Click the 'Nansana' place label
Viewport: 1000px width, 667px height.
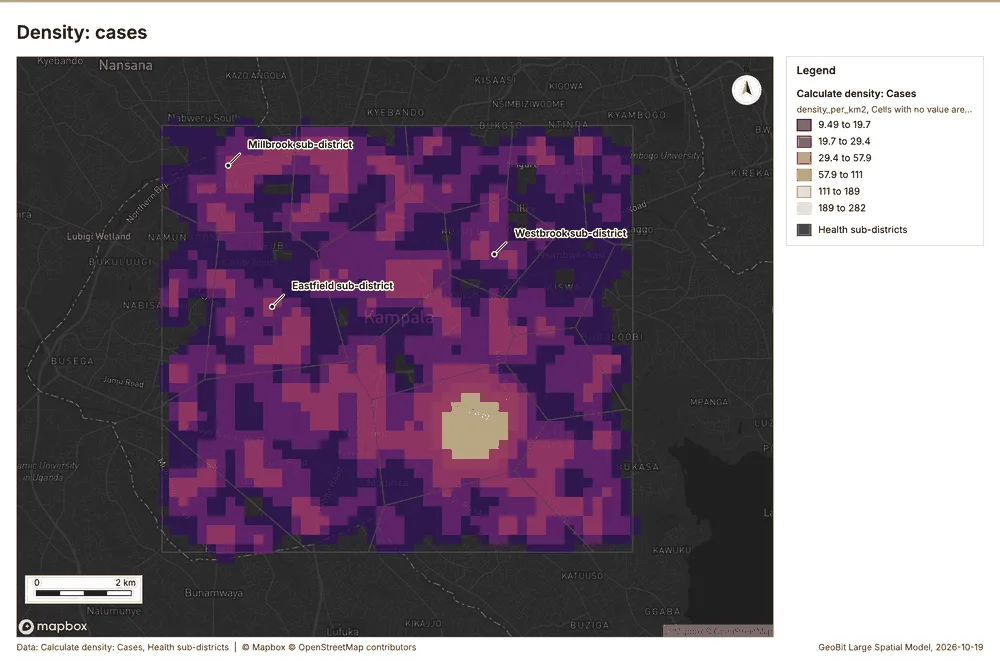(x=126, y=65)
